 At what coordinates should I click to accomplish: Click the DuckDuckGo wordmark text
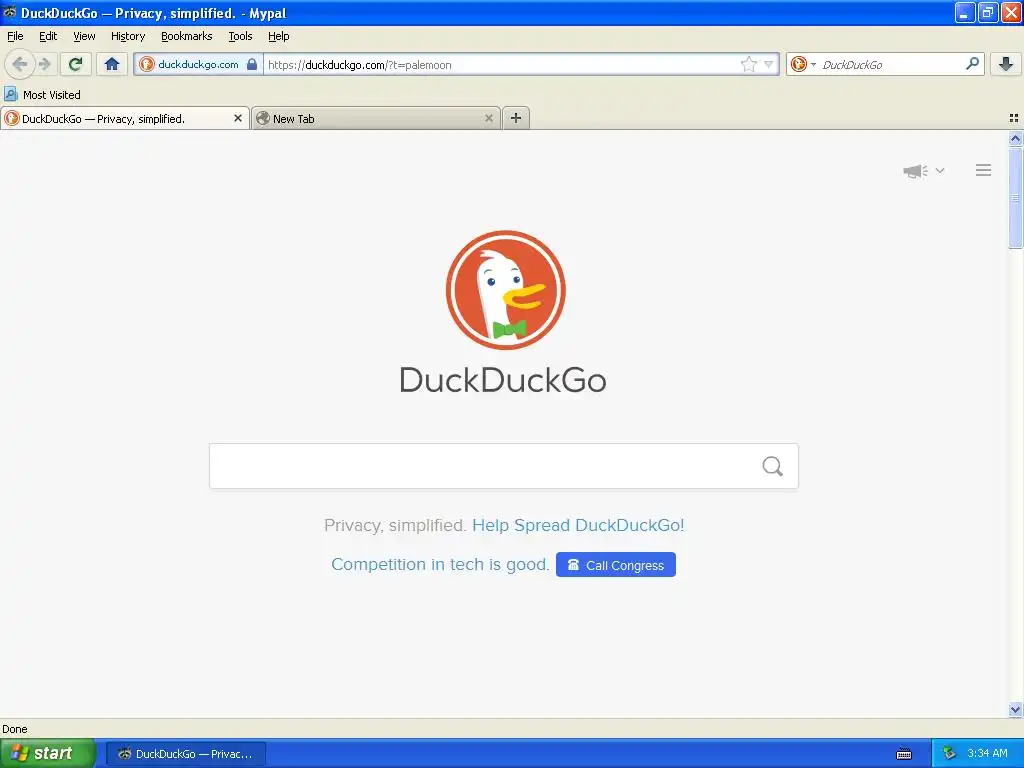503,379
